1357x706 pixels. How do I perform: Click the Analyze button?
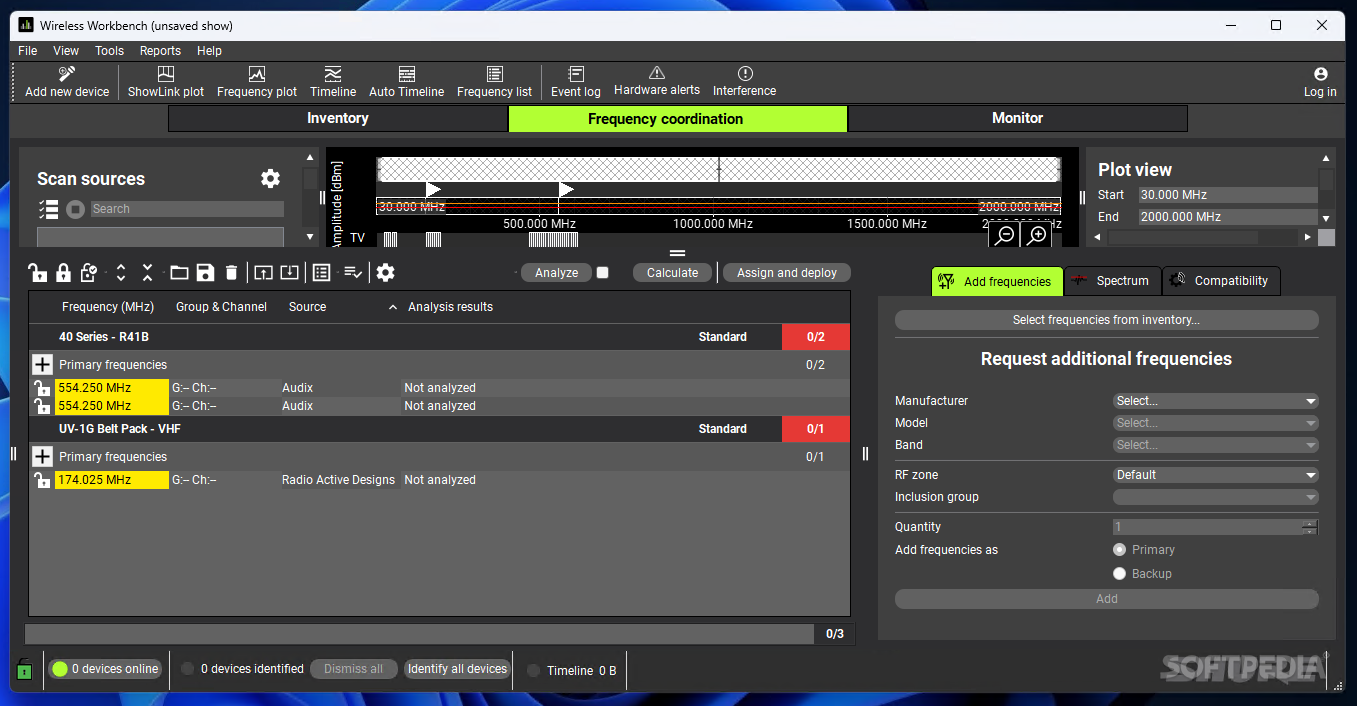(x=556, y=273)
